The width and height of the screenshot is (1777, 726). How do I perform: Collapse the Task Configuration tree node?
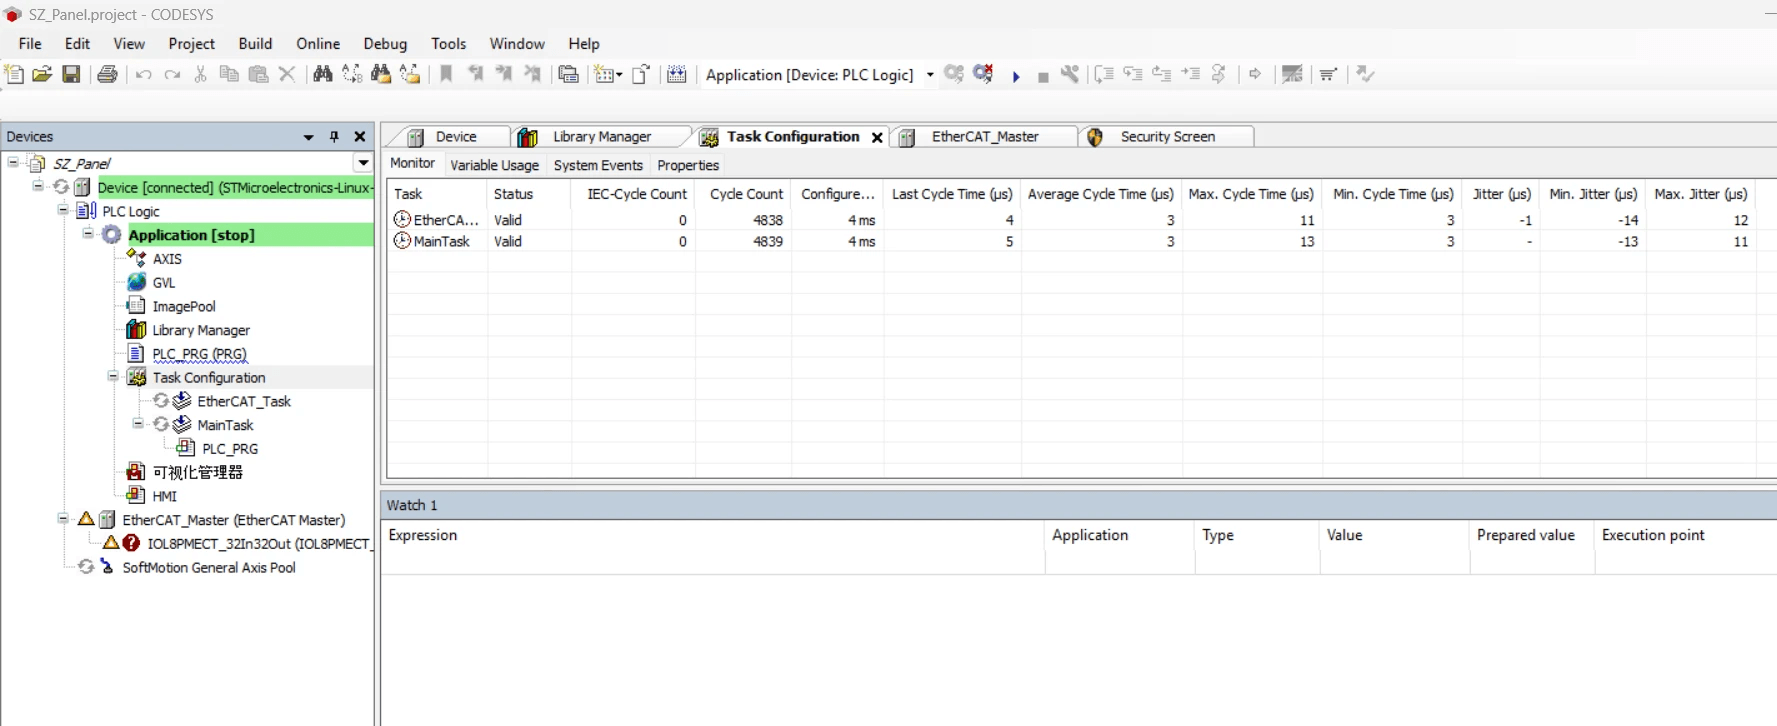coord(113,377)
